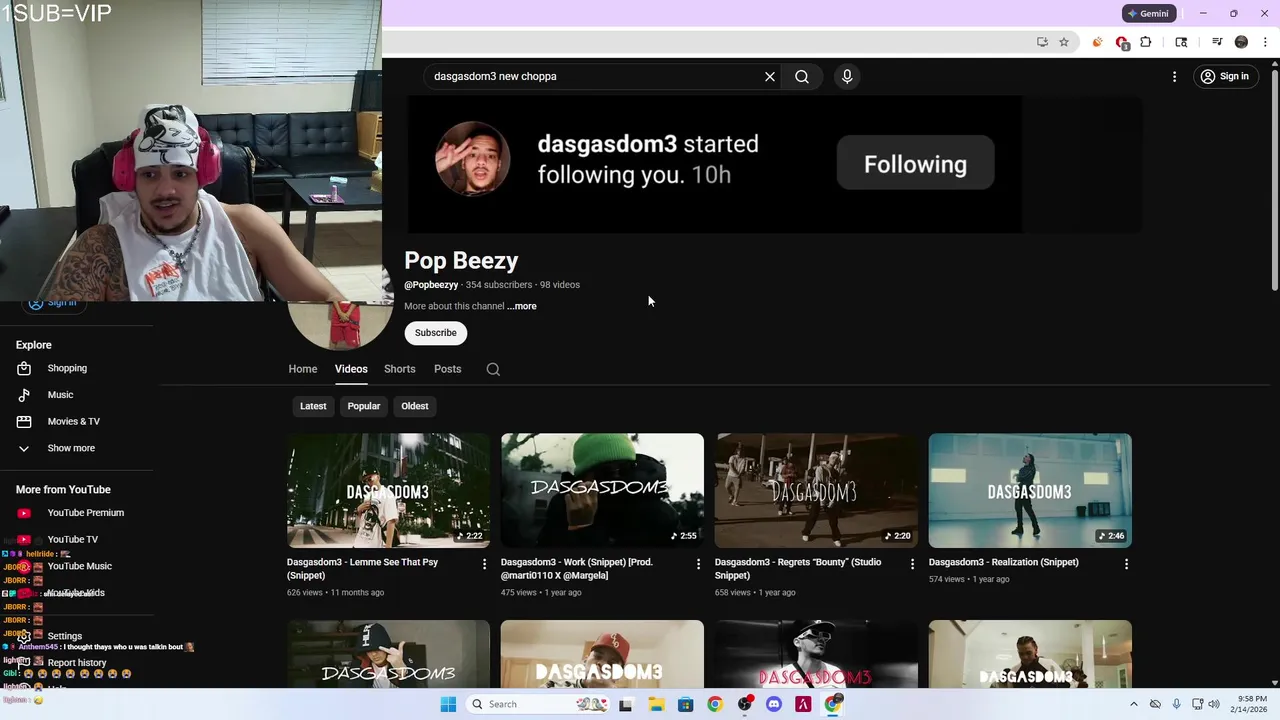Open Discord from the taskbar
The height and width of the screenshot is (720, 1280).
[x=773, y=704]
